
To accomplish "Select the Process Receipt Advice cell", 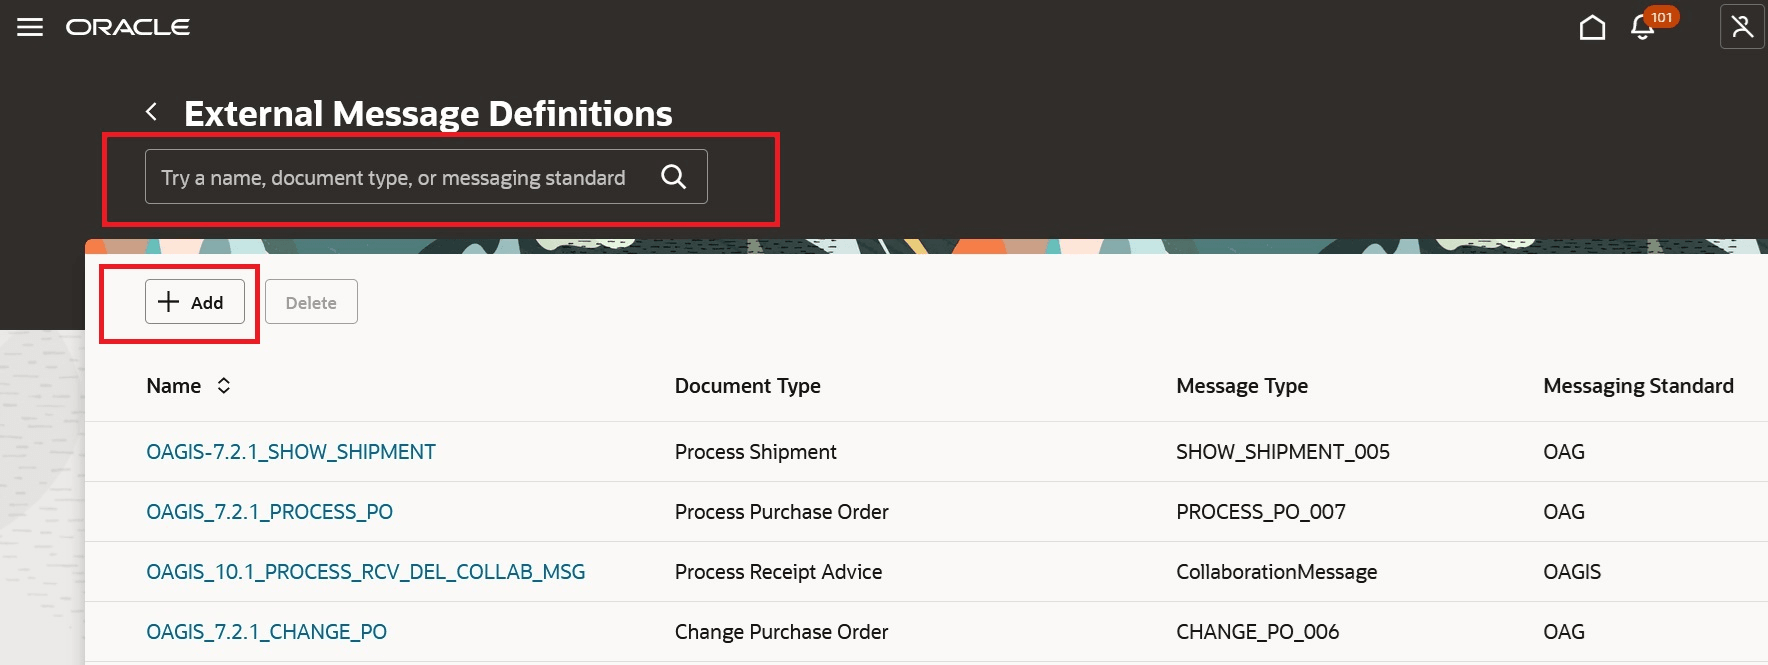I will tap(778, 572).
